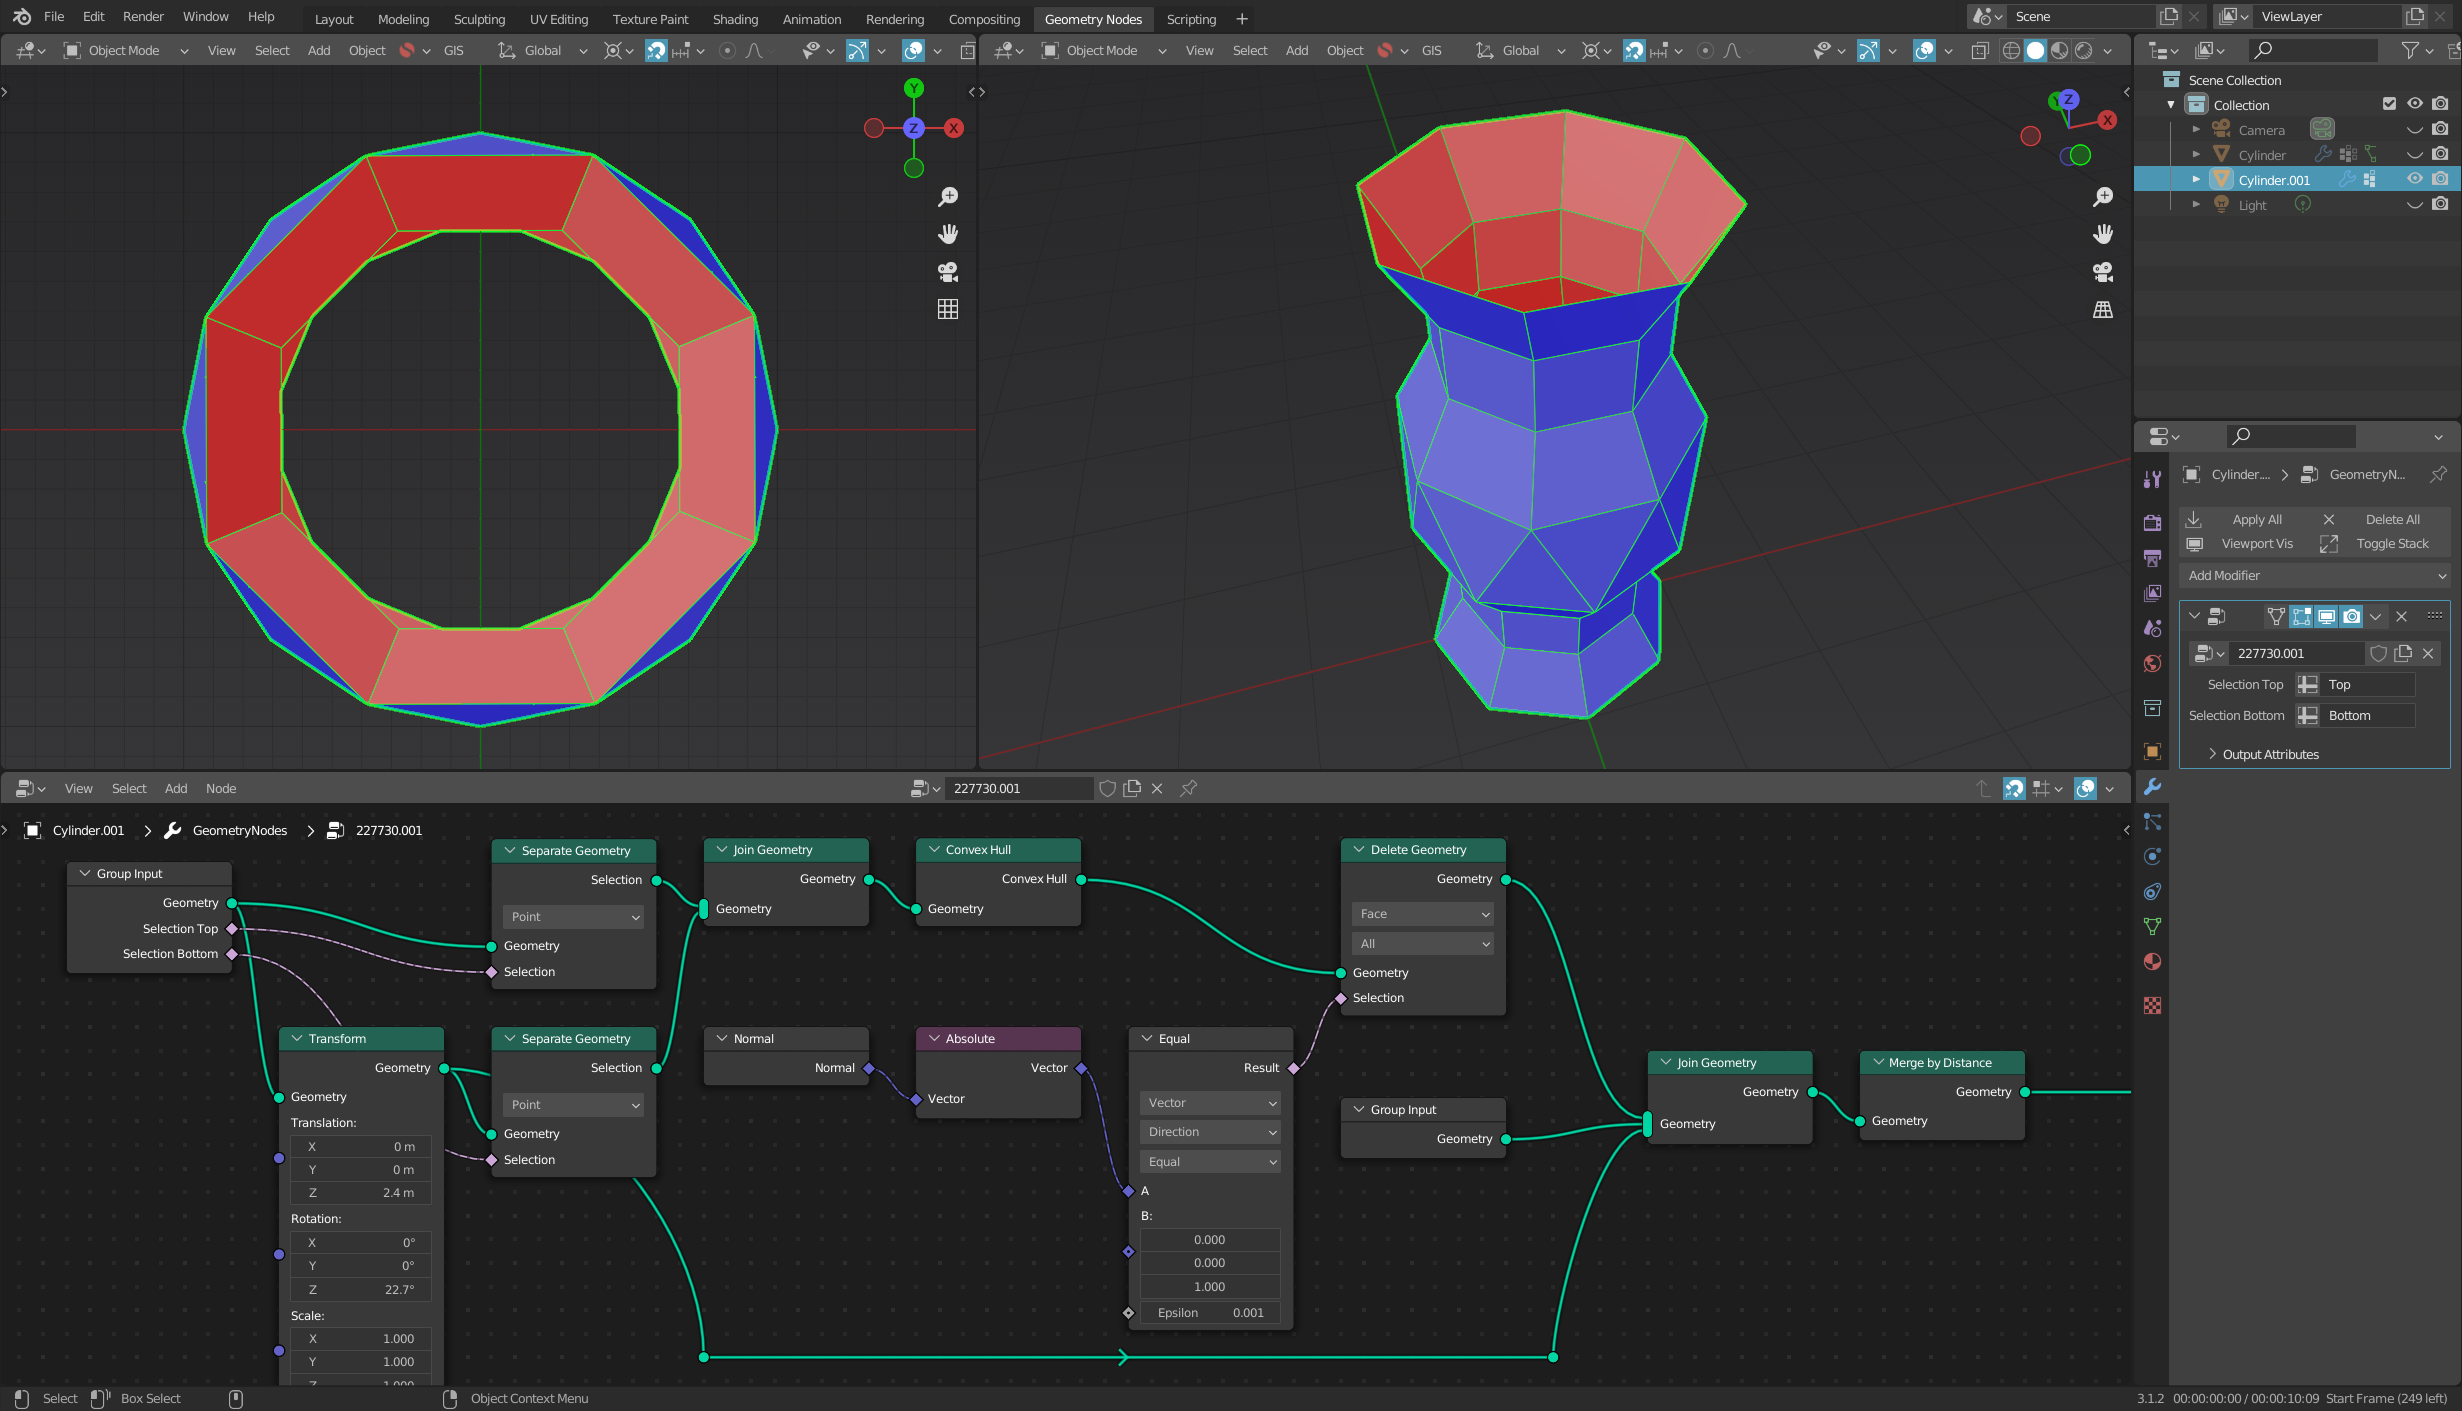Select rendered shading mode in right viewport
Viewport: 2462px width, 1411px height.
tap(2083, 50)
